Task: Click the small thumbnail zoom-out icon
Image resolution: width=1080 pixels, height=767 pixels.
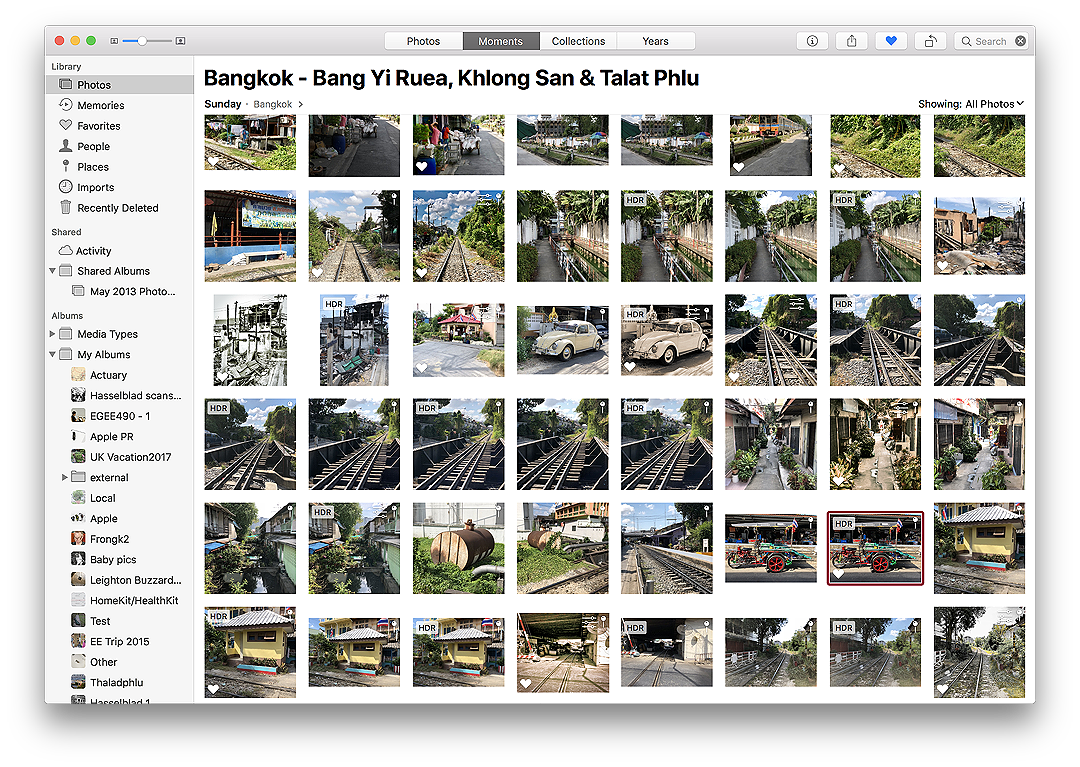Action: click(114, 41)
